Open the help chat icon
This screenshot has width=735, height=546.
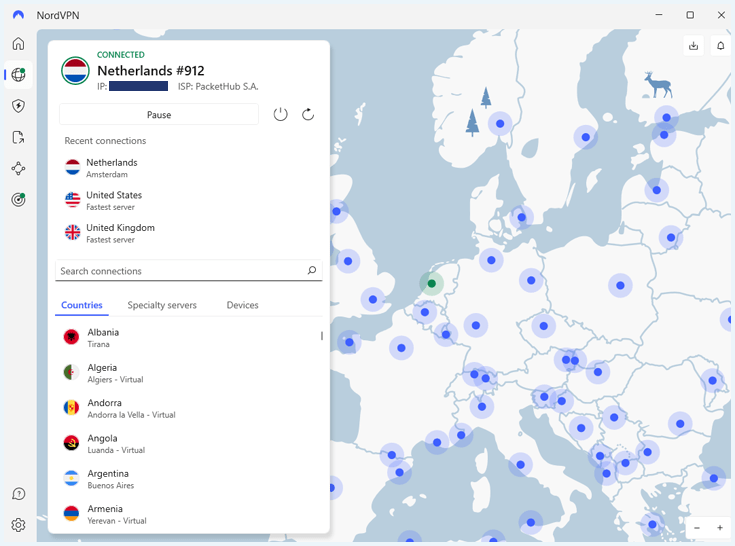click(x=18, y=494)
